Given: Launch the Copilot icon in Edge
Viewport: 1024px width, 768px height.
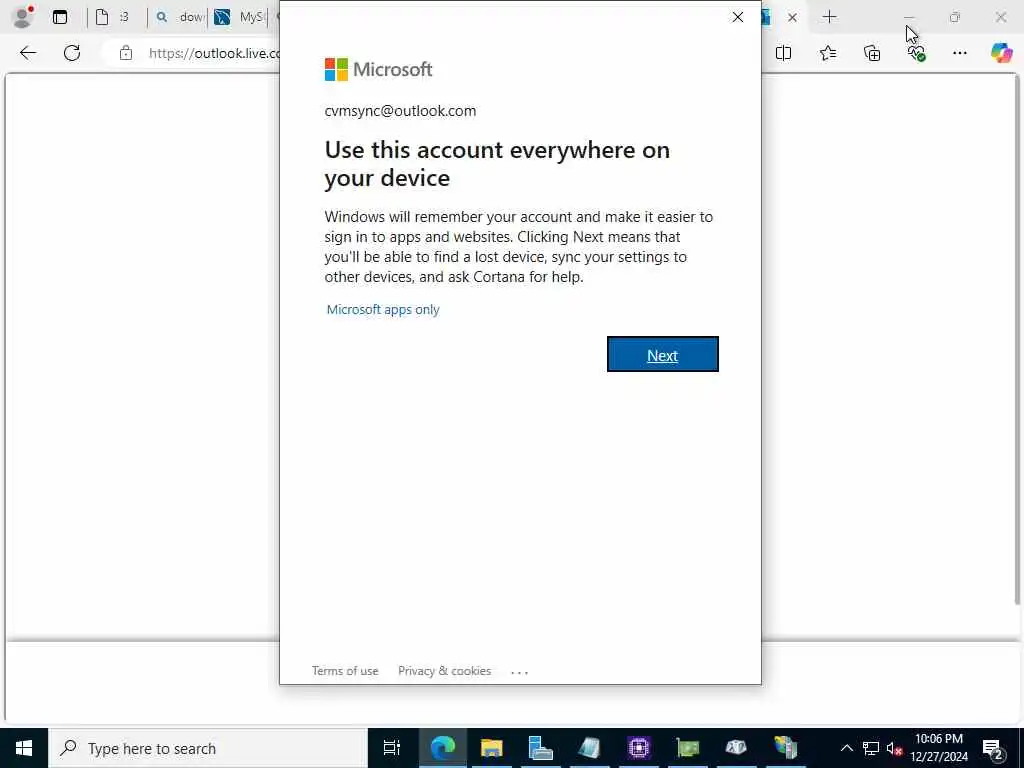Looking at the screenshot, I should point(1001,53).
